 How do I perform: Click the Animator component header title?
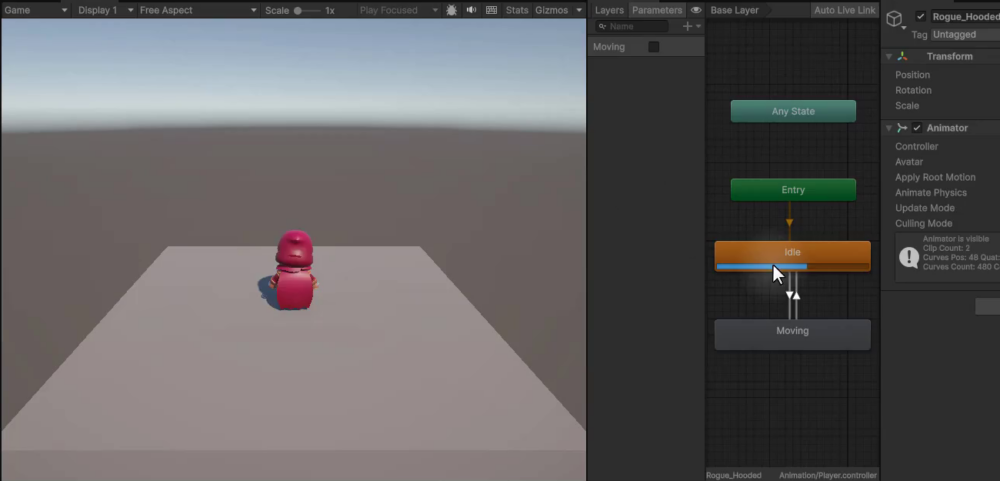(947, 128)
